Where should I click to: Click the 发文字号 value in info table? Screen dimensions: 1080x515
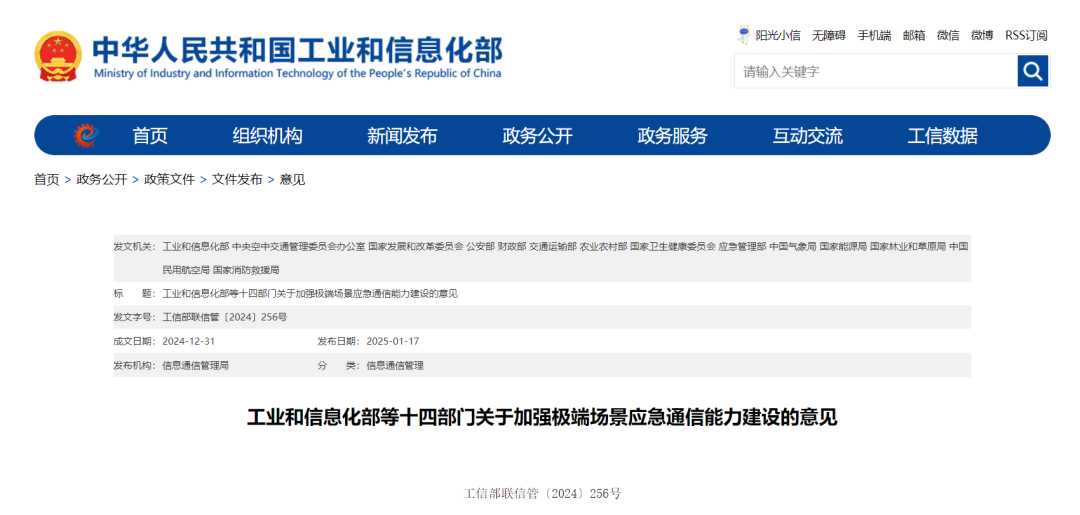click(225, 317)
